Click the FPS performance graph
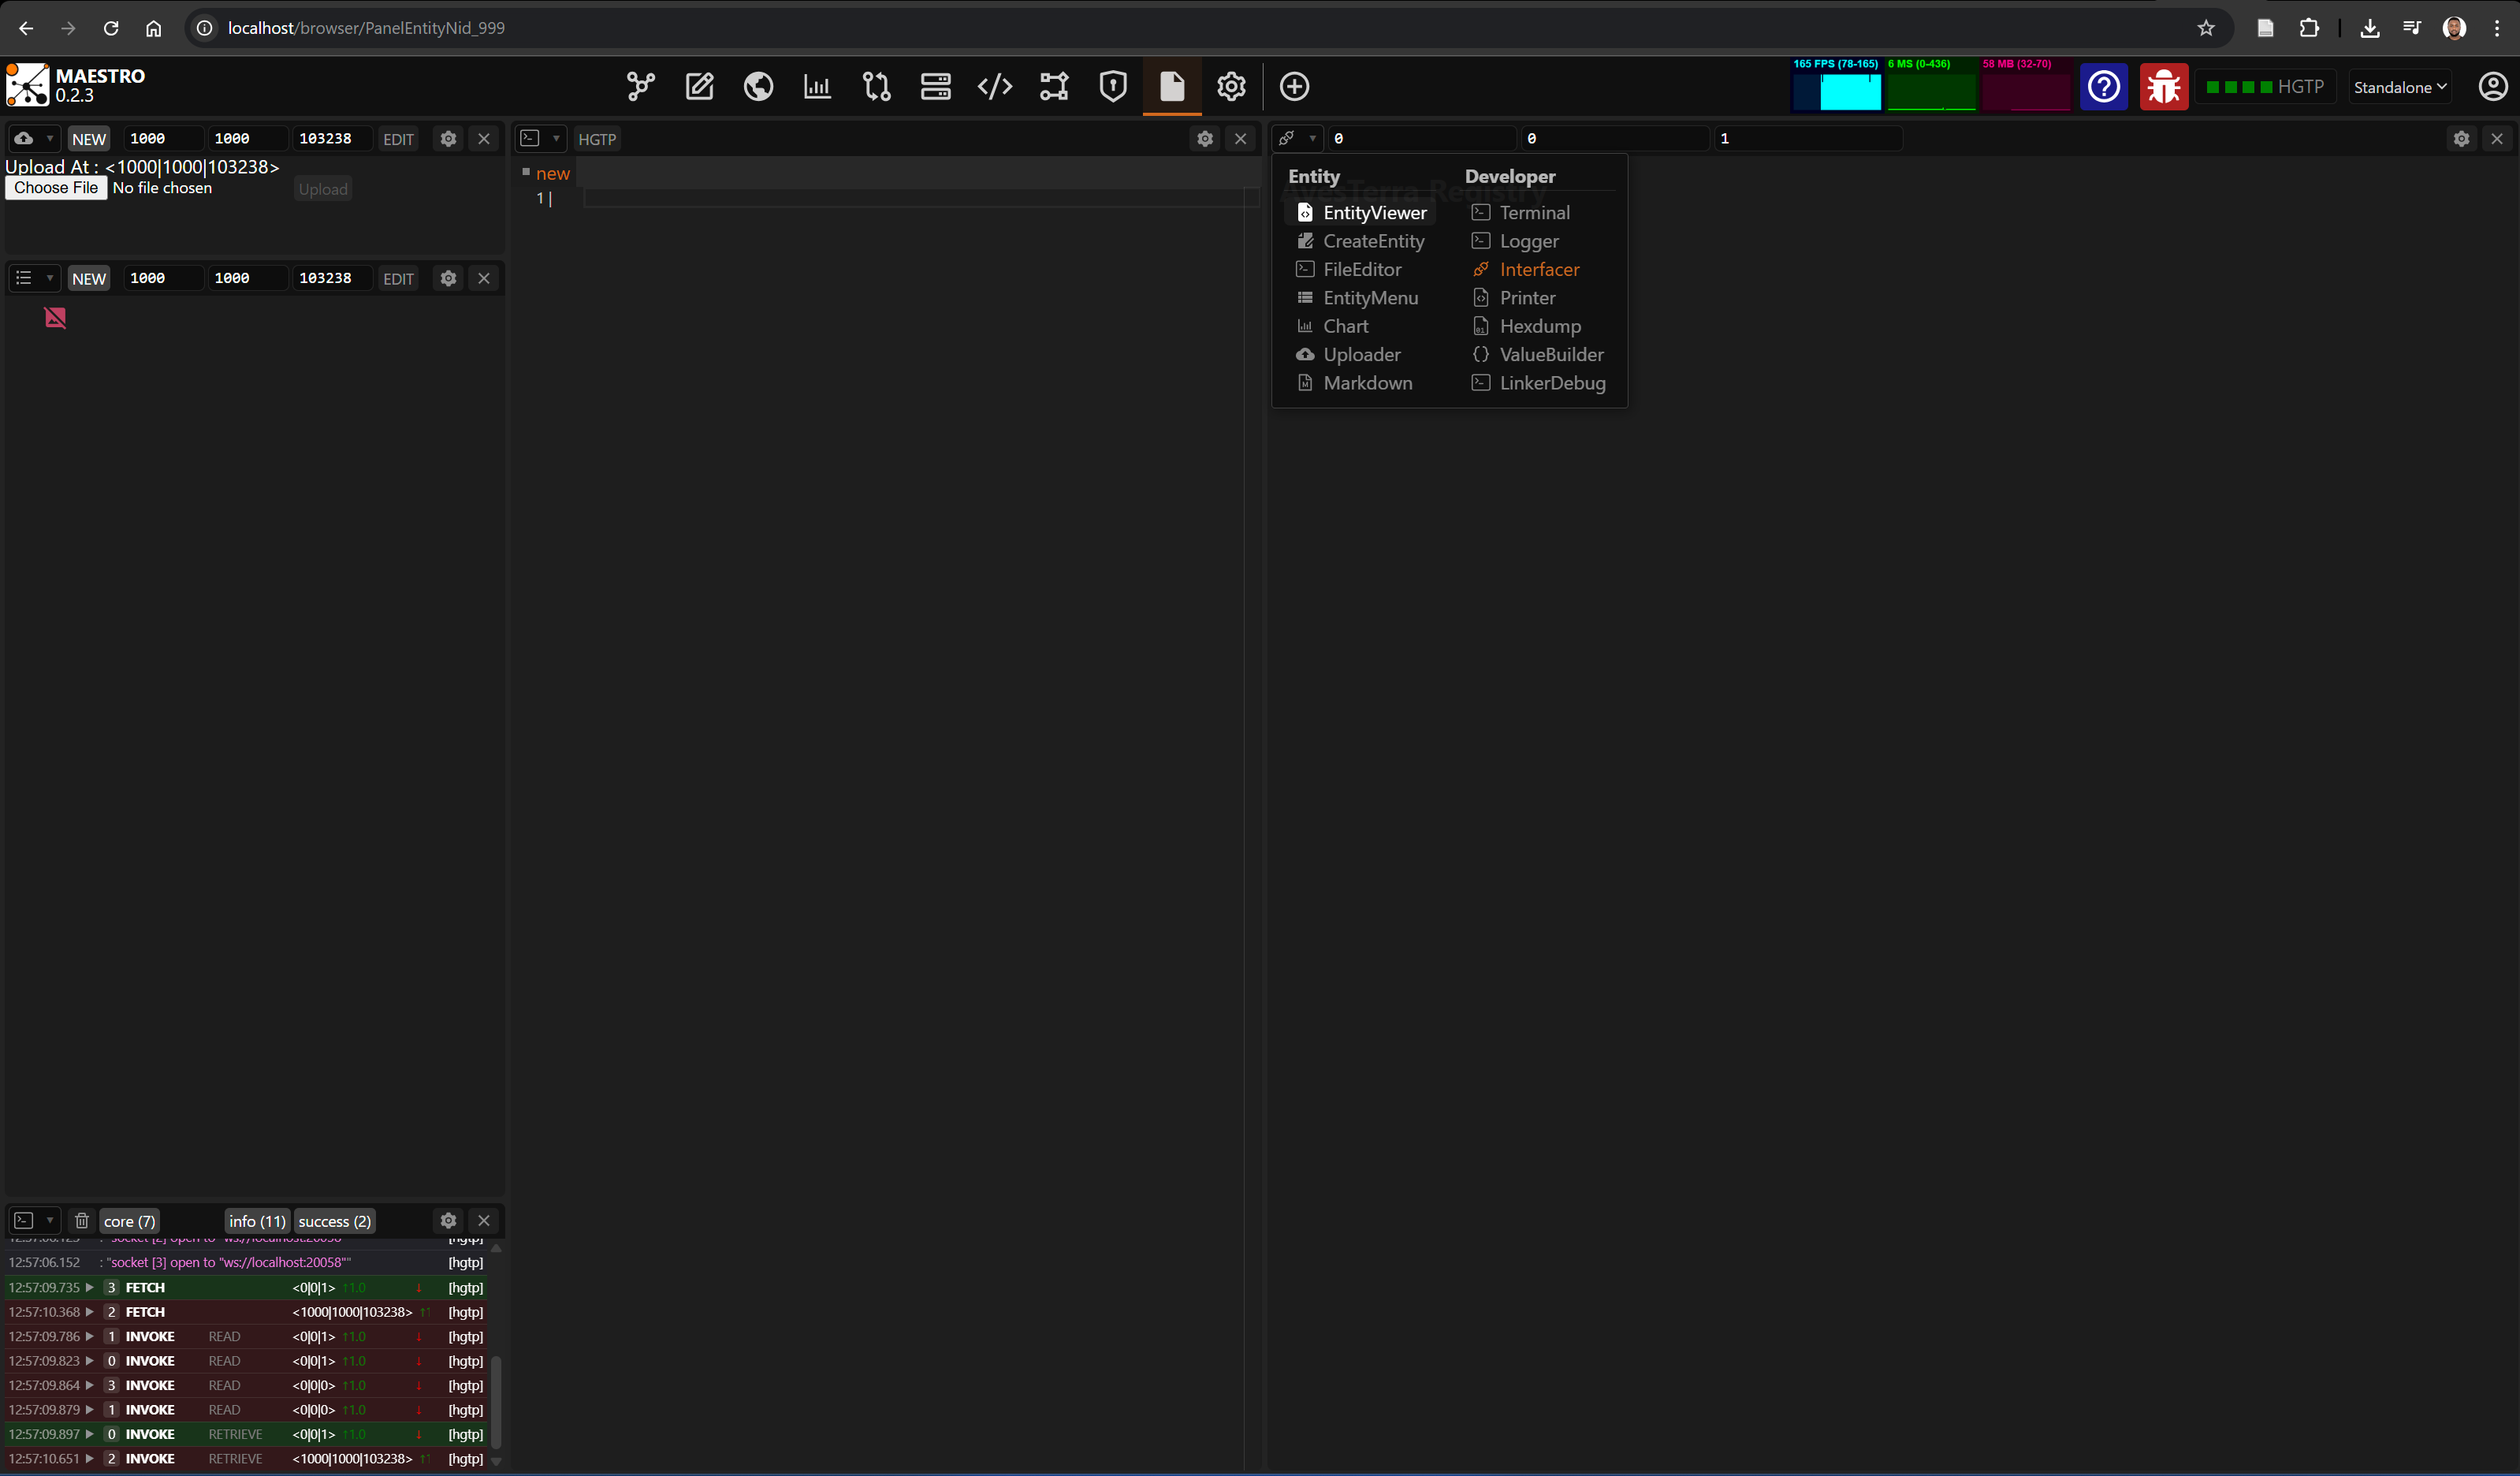This screenshot has width=2520, height=1476. (1837, 85)
